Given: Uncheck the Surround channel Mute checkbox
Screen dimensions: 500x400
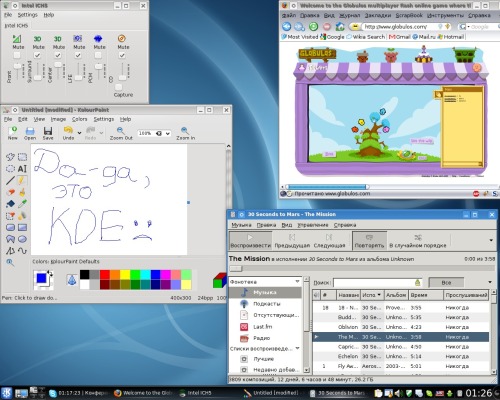Looking at the screenshot, I should 37,55.
